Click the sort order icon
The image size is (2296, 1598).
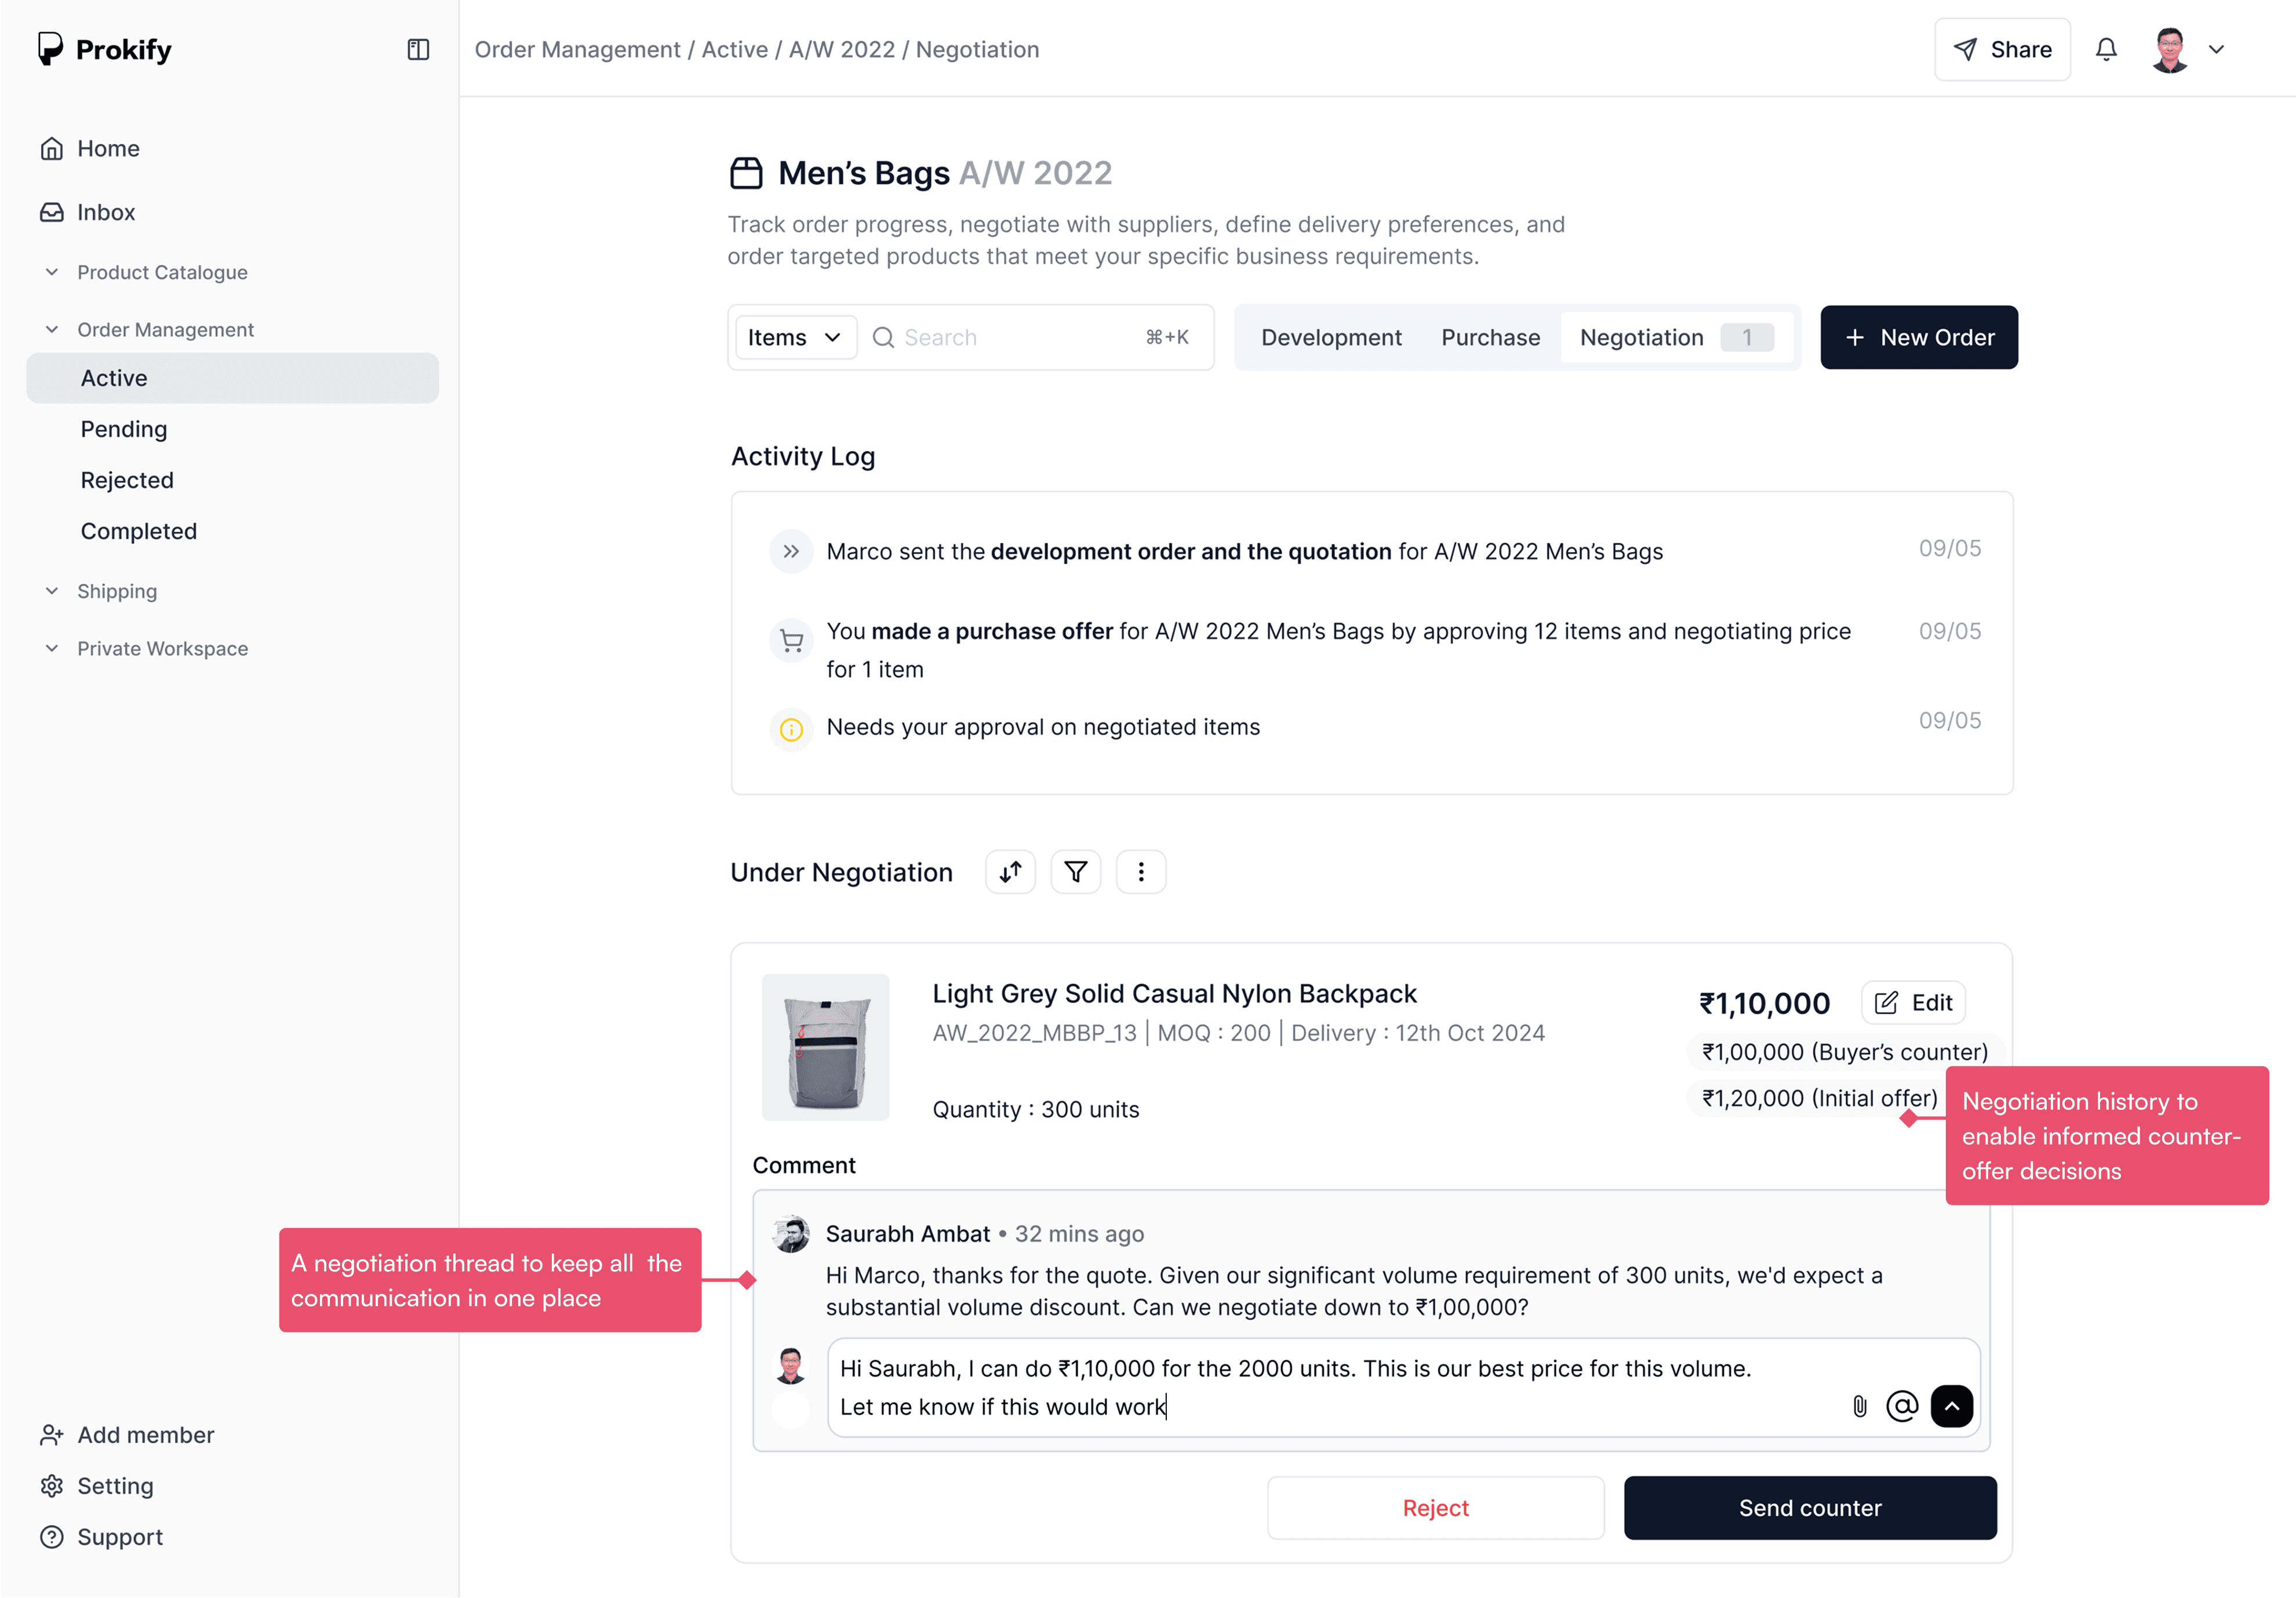pos(1010,872)
